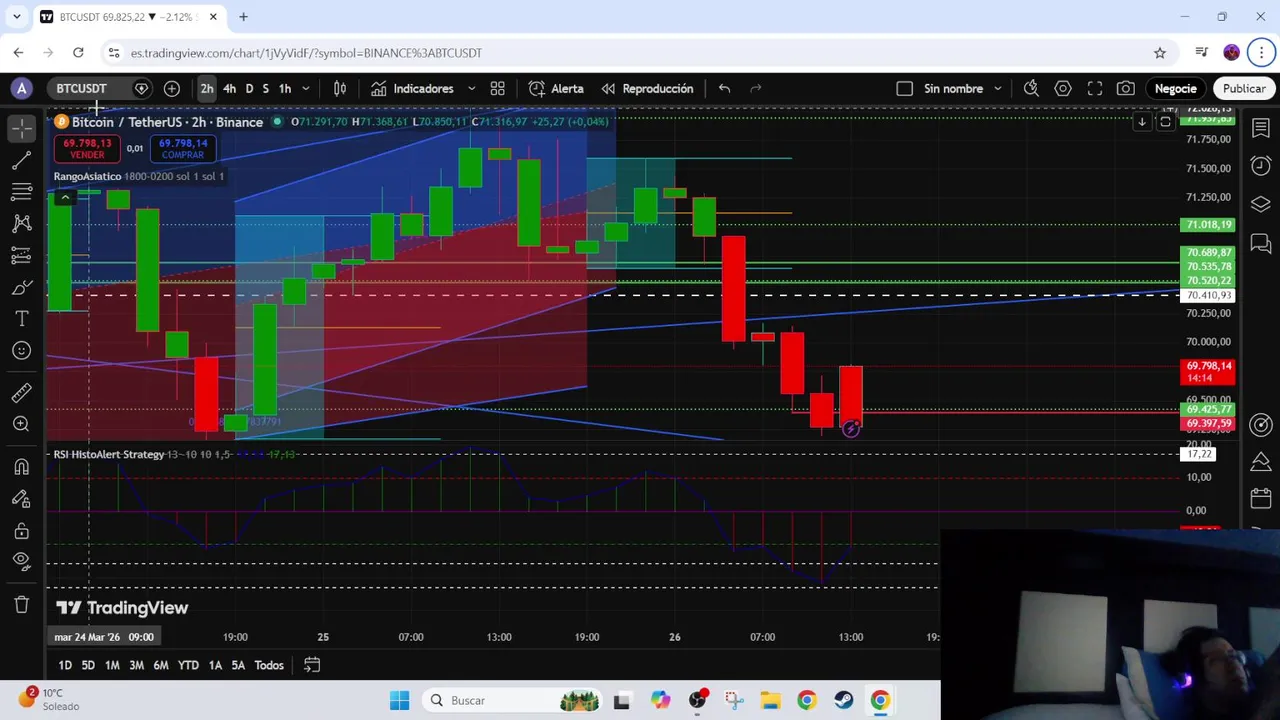The image size is (1280, 720).
Task: Open File Explorer from the taskbar
Action: pos(770,701)
